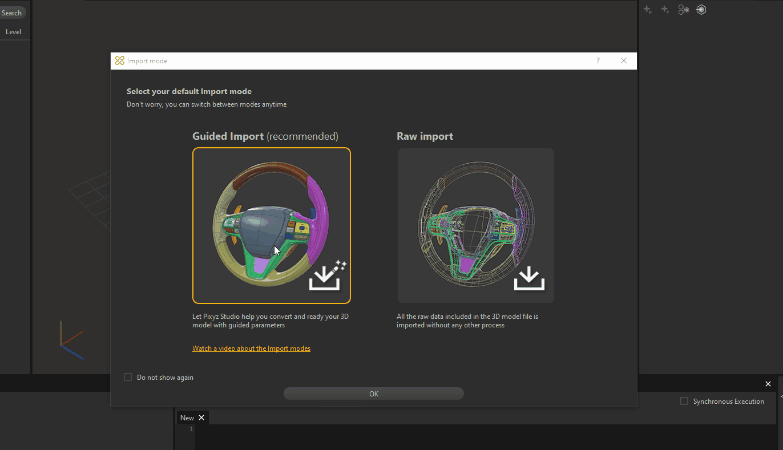Select the Level item in left panel
The width and height of the screenshot is (783, 450).
pos(13,32)
